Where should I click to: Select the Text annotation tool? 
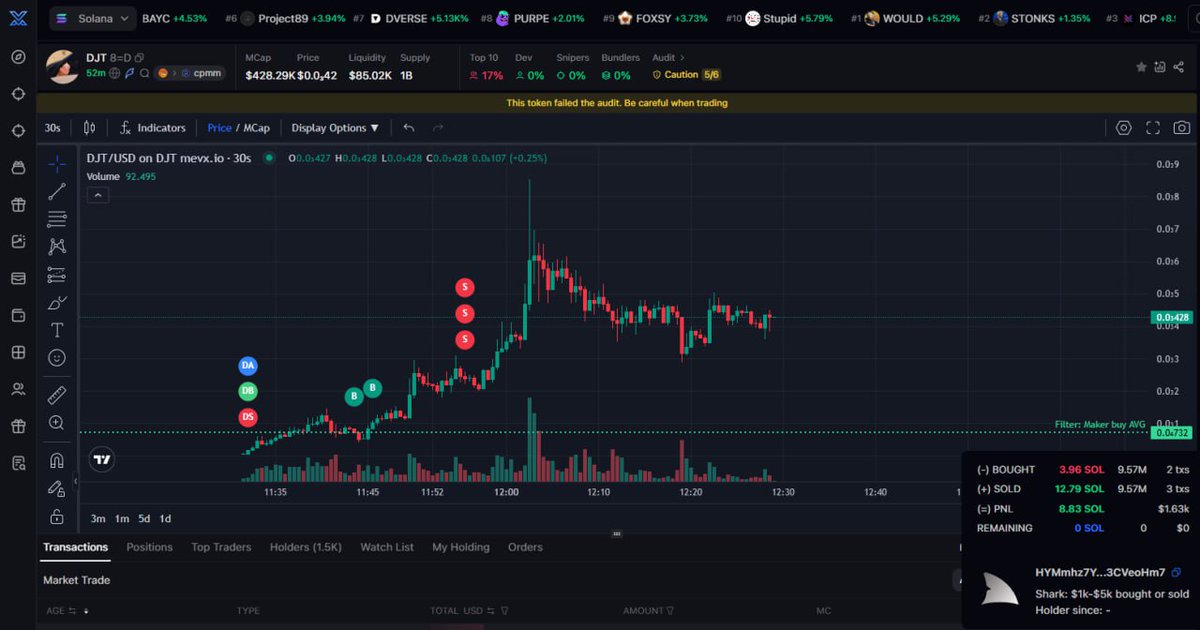[x=57, y=330]
